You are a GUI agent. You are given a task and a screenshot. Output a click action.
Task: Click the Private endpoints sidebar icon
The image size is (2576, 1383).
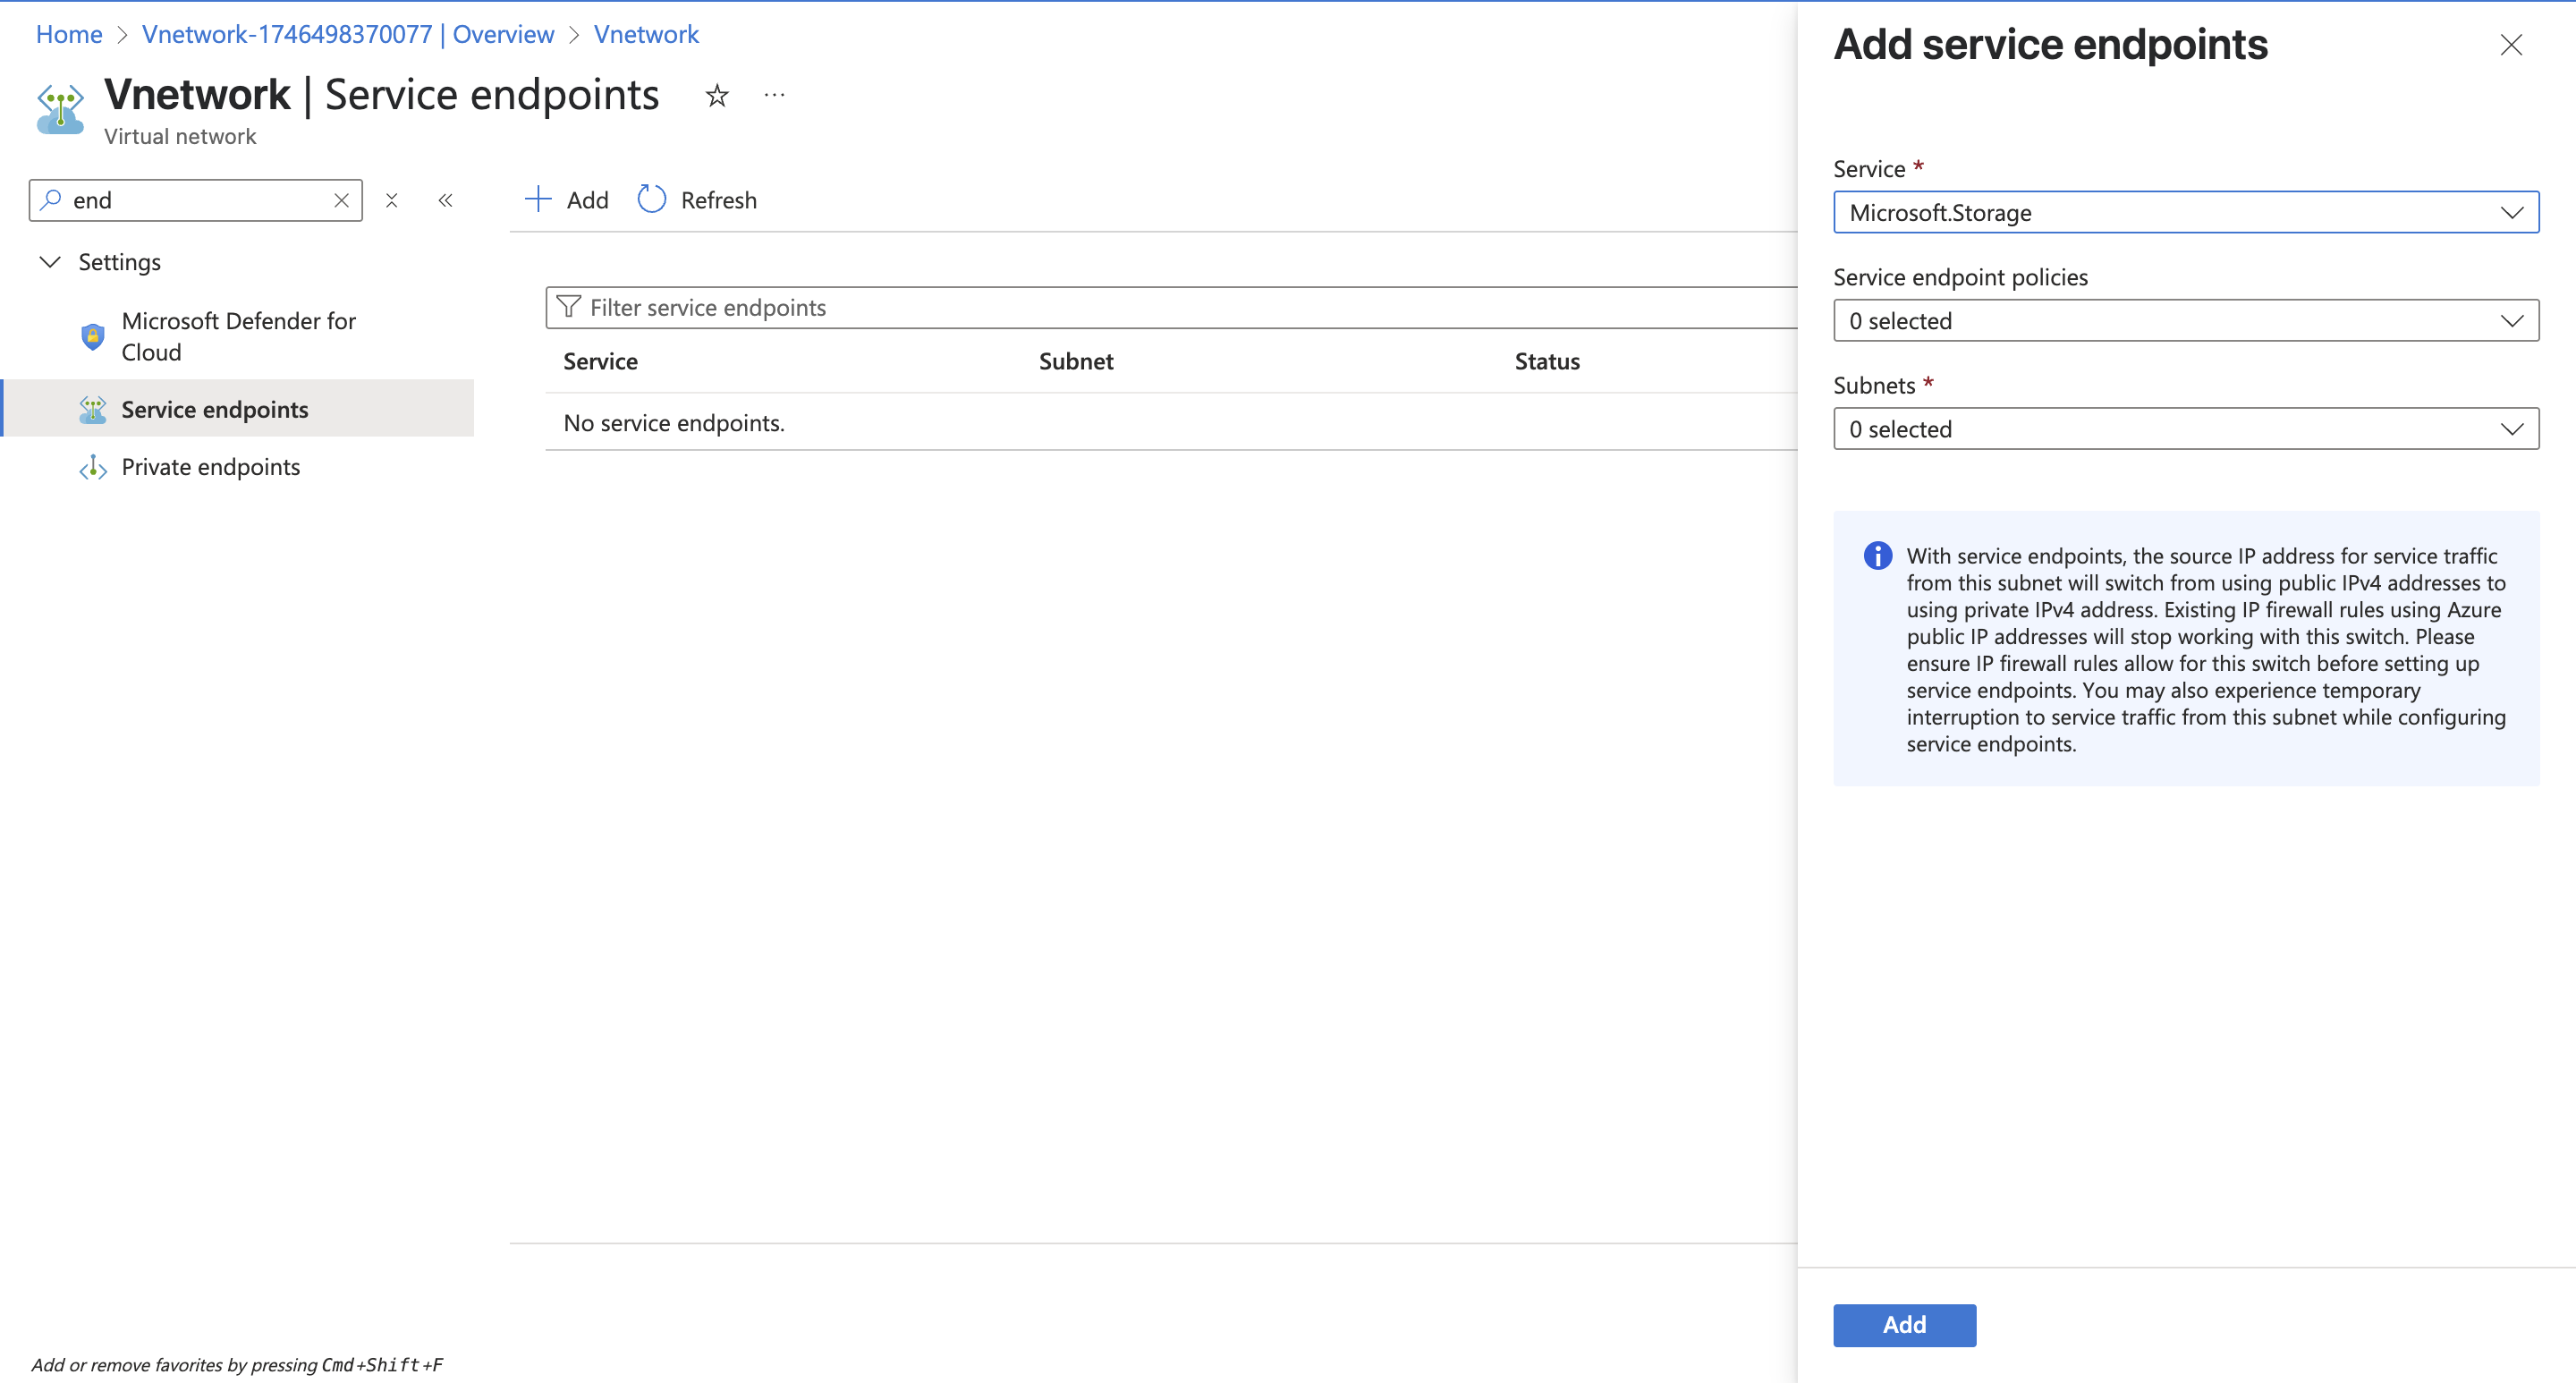coord(93,467)
